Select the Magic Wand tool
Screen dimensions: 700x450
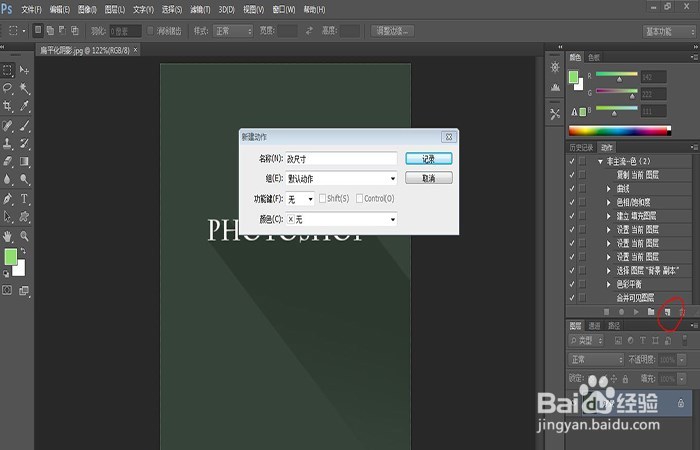tap(24, 88)
